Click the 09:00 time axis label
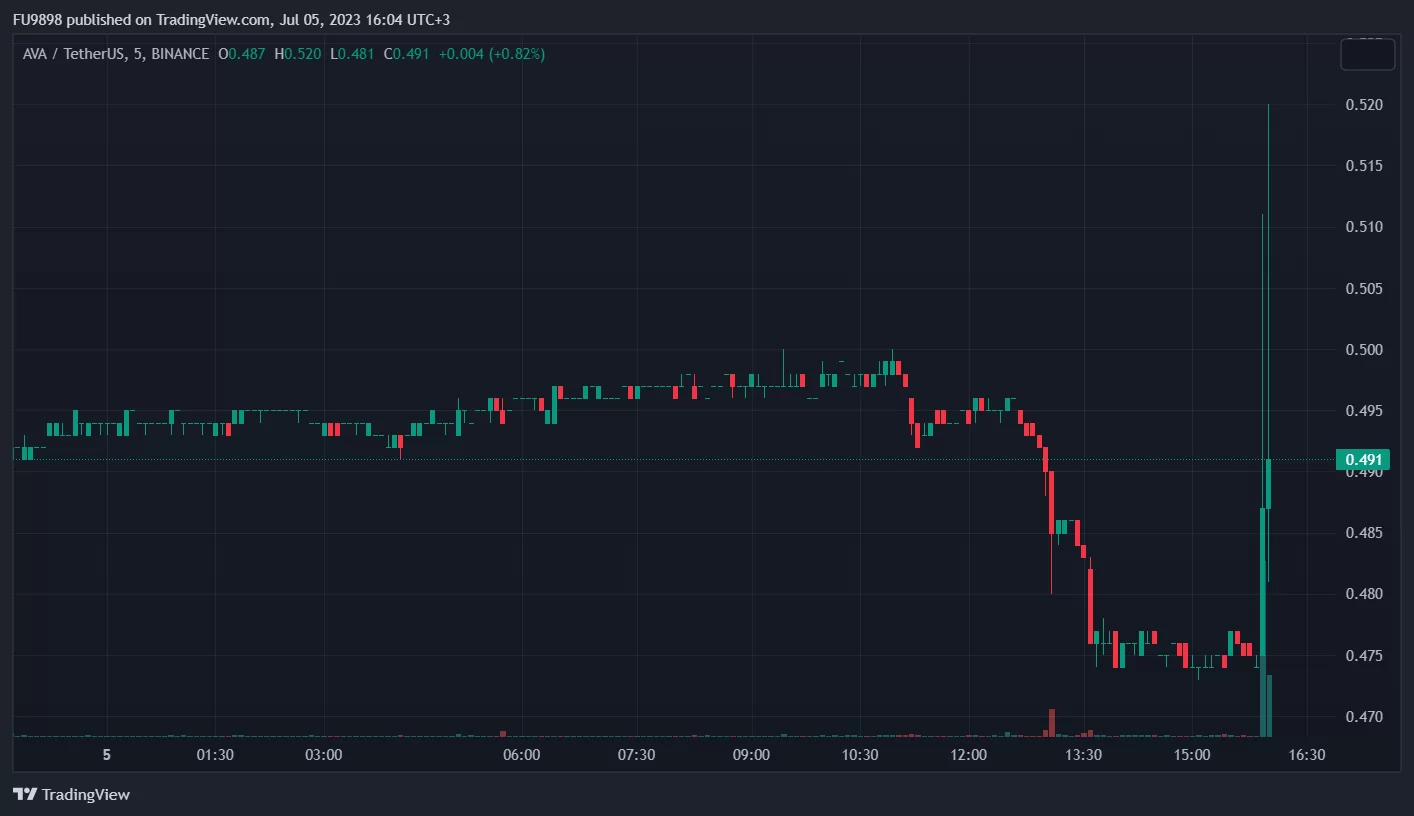 tap(750, 755)
